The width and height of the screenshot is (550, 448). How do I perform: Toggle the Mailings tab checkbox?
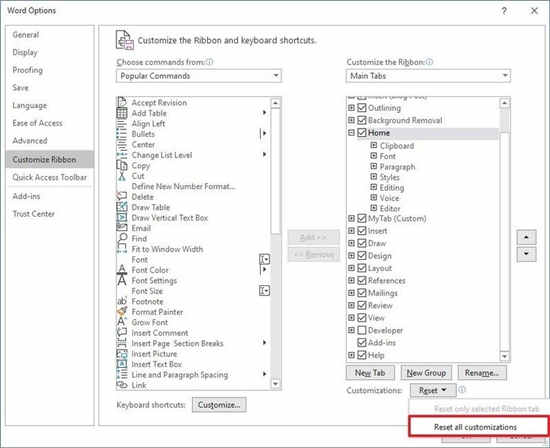(x=362, y=293)
